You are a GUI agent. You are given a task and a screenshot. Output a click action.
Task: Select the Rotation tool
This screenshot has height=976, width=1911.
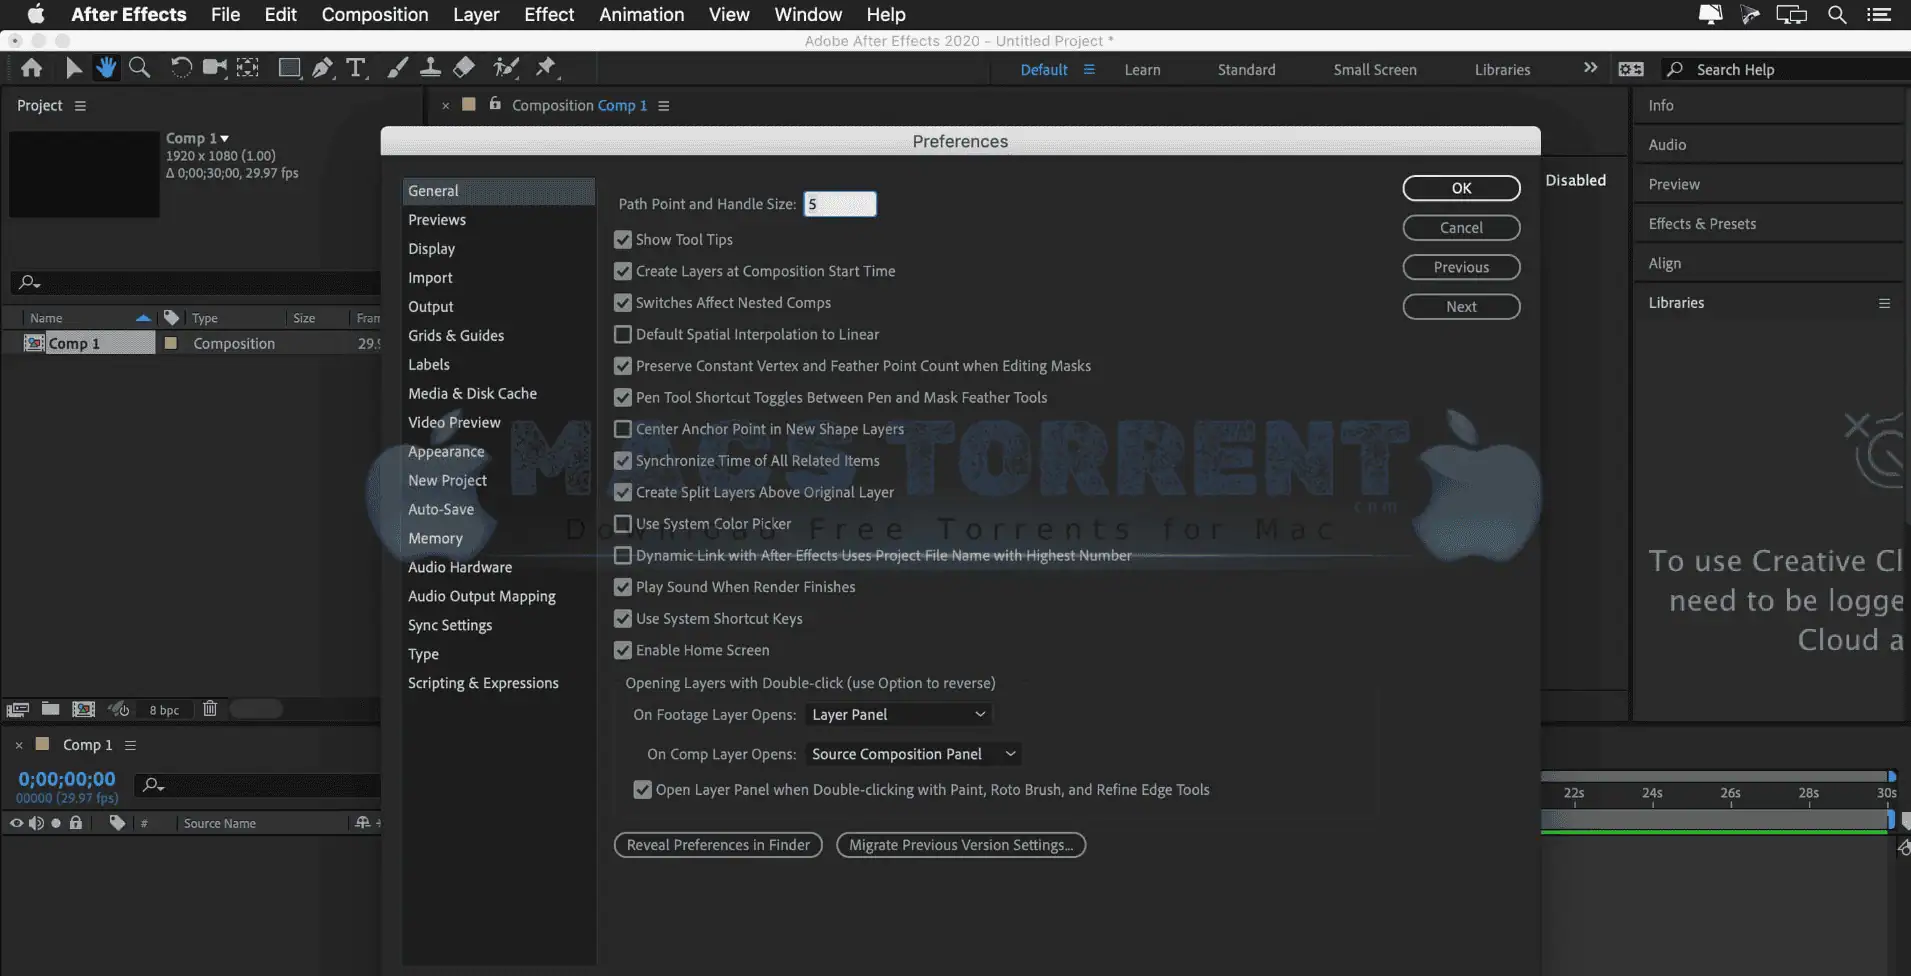coord(181,68)
